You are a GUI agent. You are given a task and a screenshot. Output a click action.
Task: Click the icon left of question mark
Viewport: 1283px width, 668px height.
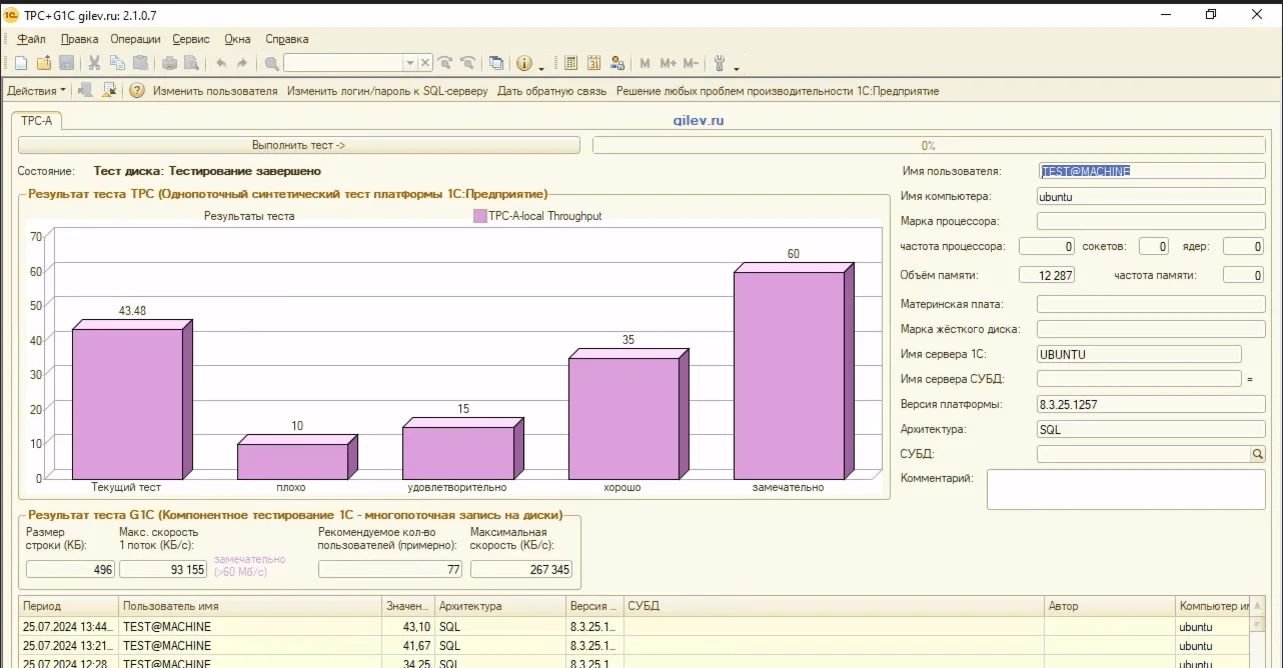[x=109, y=90]
